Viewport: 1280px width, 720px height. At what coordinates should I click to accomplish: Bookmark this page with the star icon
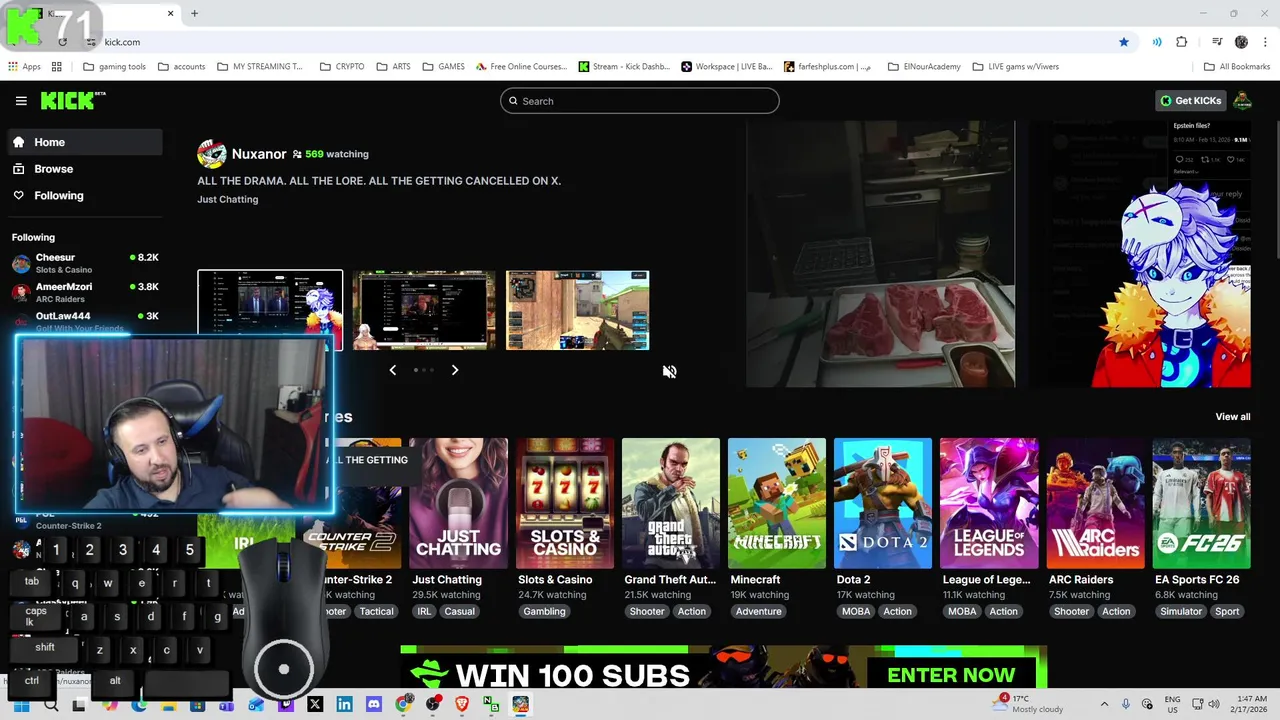click(x=1124, y=42)
